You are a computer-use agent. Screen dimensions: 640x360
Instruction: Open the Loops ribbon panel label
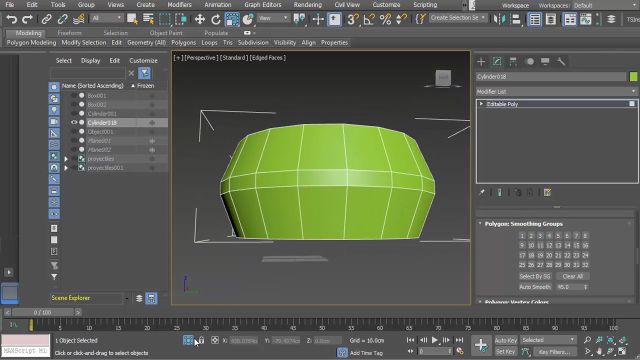coord(209,42)
